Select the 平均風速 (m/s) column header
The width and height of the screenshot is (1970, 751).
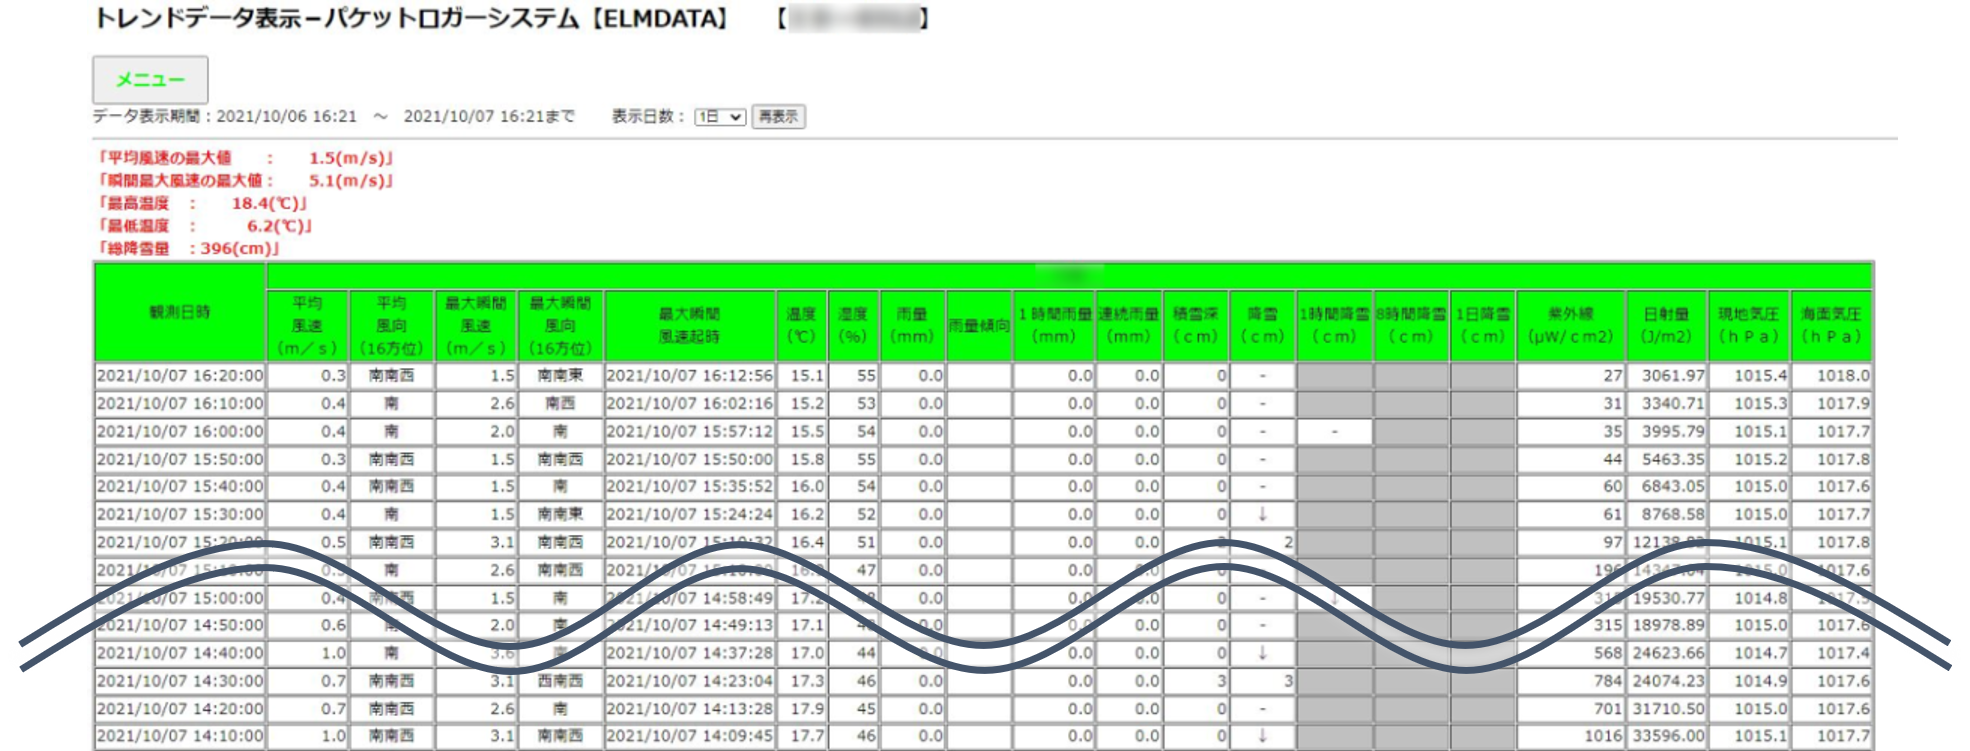[307, 326]
